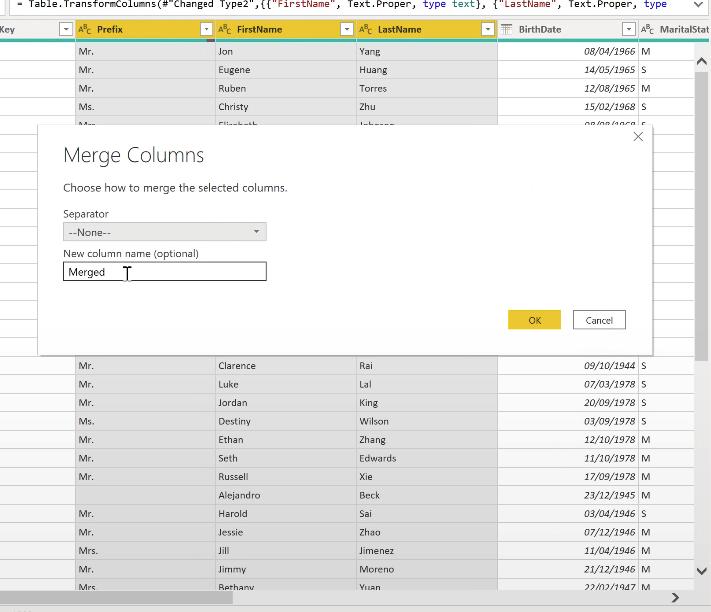Viewport: 711px width, 612px height.
Task: Select the cell with first name Clarence
Action: (x=286, y=366)
